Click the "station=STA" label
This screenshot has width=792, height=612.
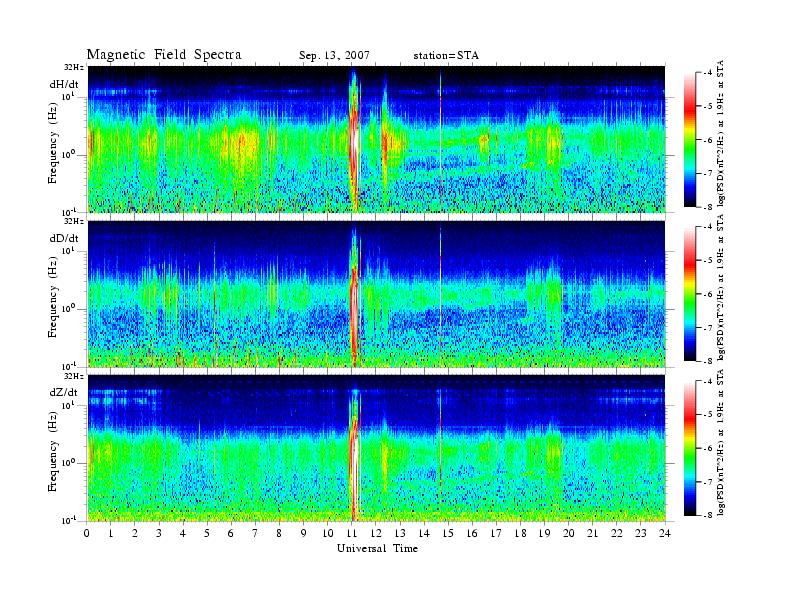pyautogui.click(x=446, y=56)
